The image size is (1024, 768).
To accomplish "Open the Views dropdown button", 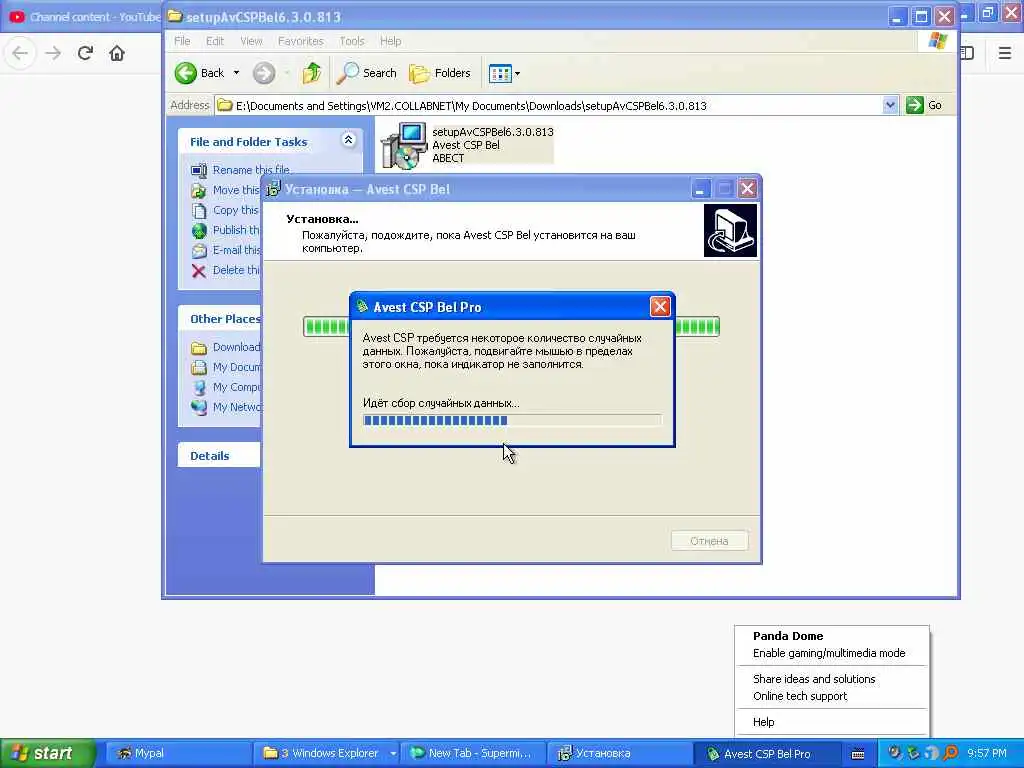I will tap(505, 74).
